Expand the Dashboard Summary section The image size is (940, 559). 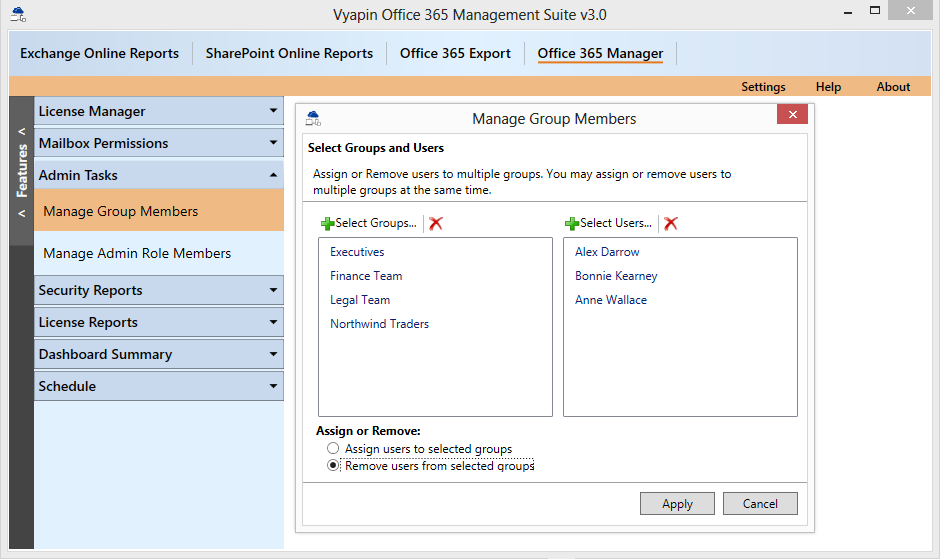(x=158, y=354)
